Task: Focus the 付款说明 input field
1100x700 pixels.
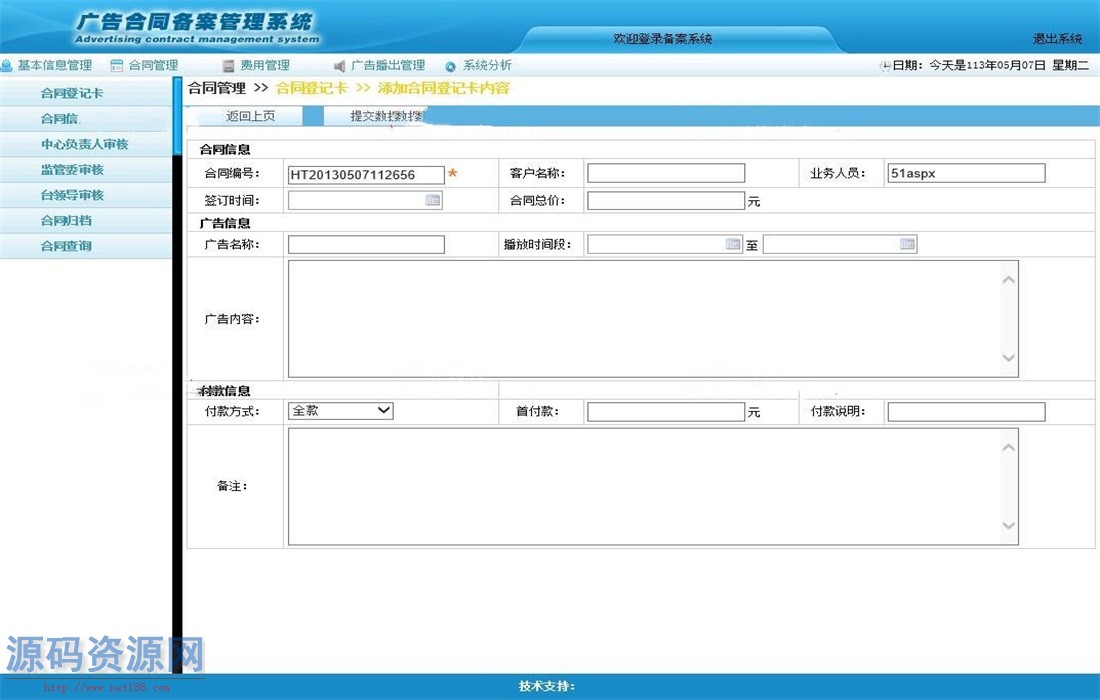Action: click(x=966, y=412)
